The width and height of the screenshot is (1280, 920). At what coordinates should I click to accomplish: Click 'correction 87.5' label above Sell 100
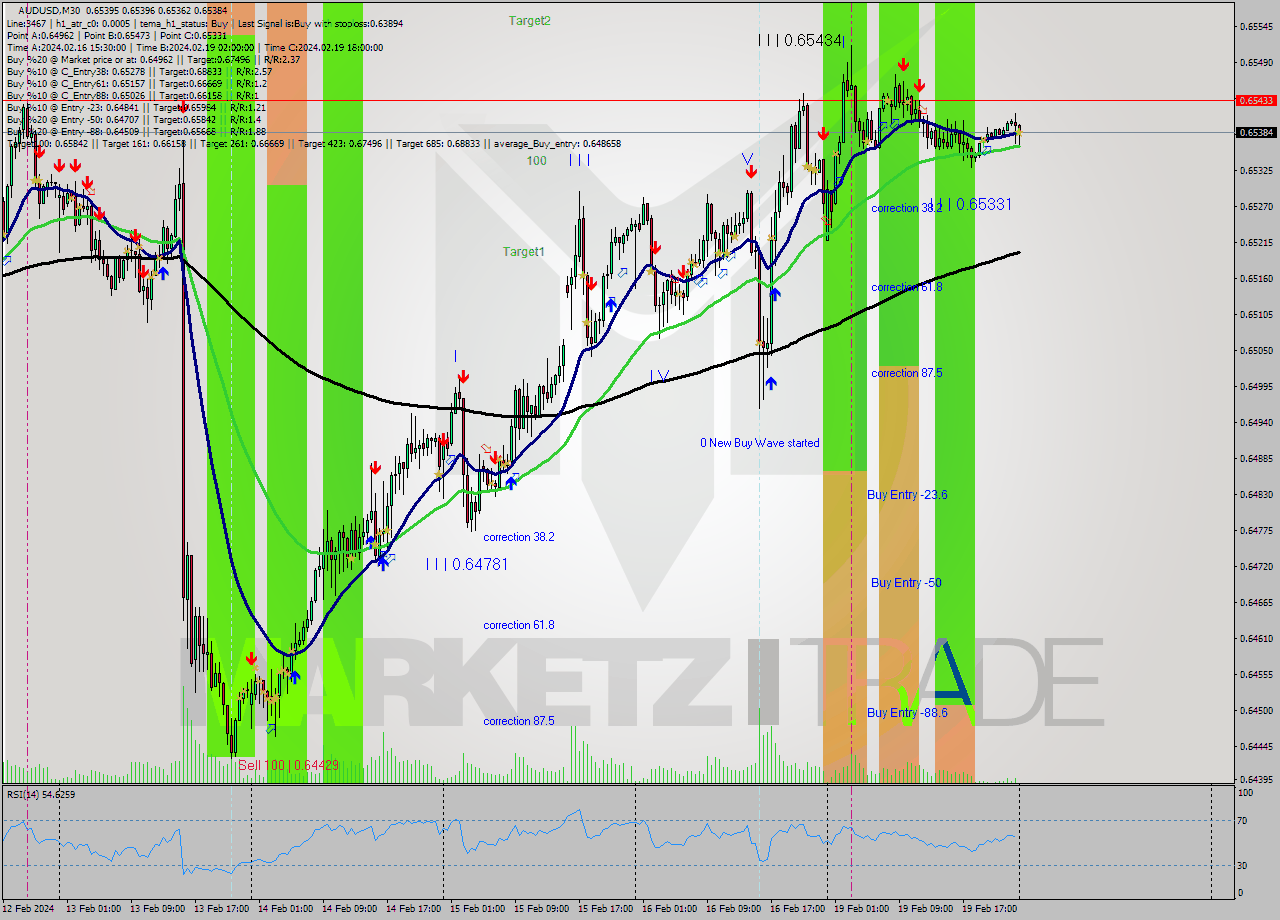pyautogui.click(x=519, y=721)
